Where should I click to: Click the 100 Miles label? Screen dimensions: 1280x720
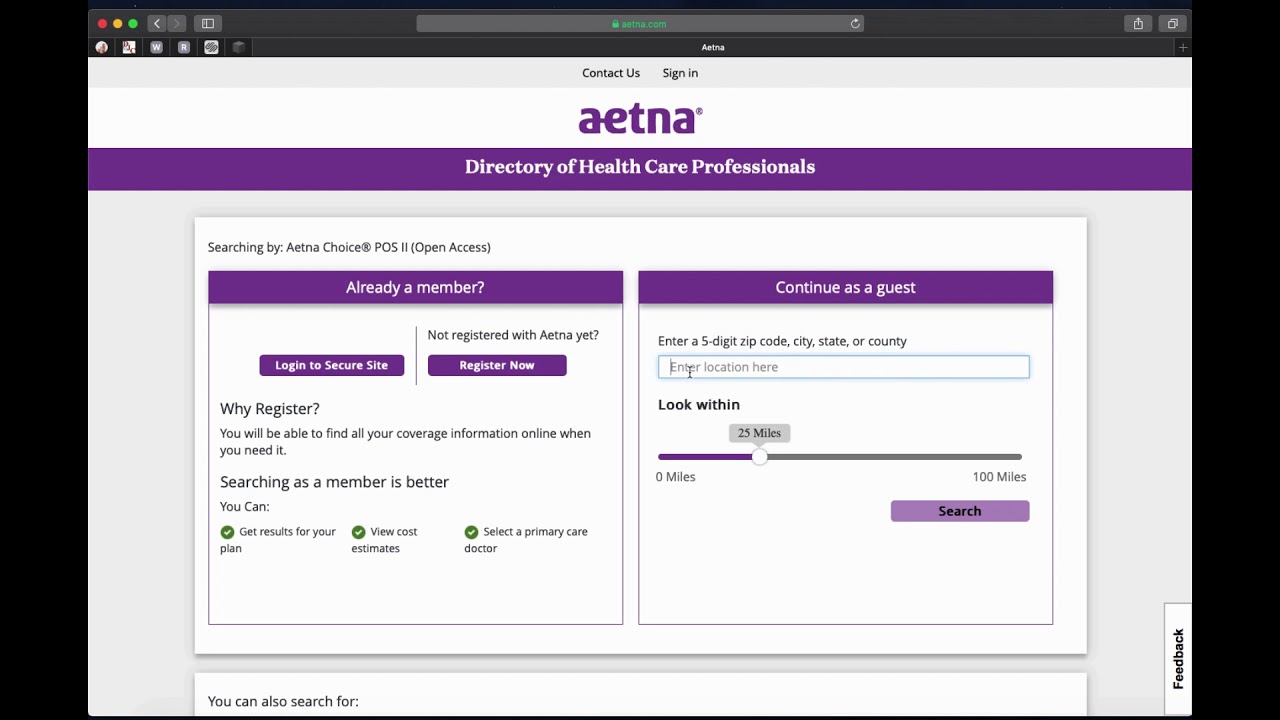pos(999,477)
